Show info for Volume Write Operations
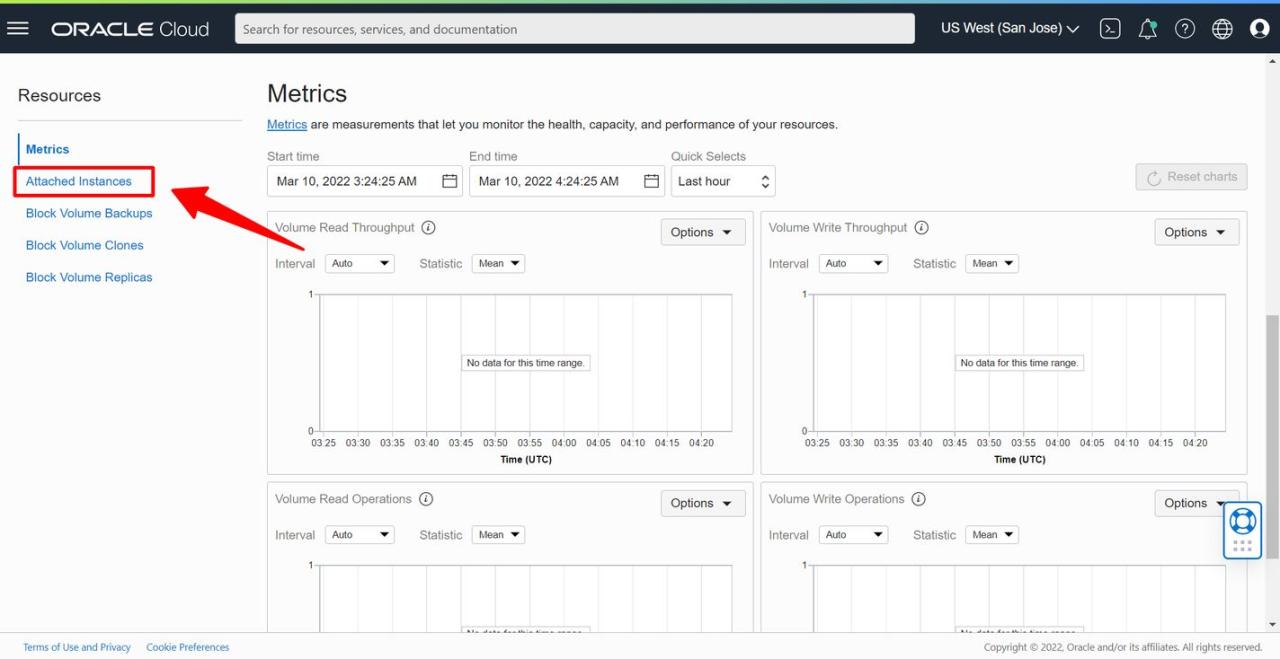 point(918,499)
